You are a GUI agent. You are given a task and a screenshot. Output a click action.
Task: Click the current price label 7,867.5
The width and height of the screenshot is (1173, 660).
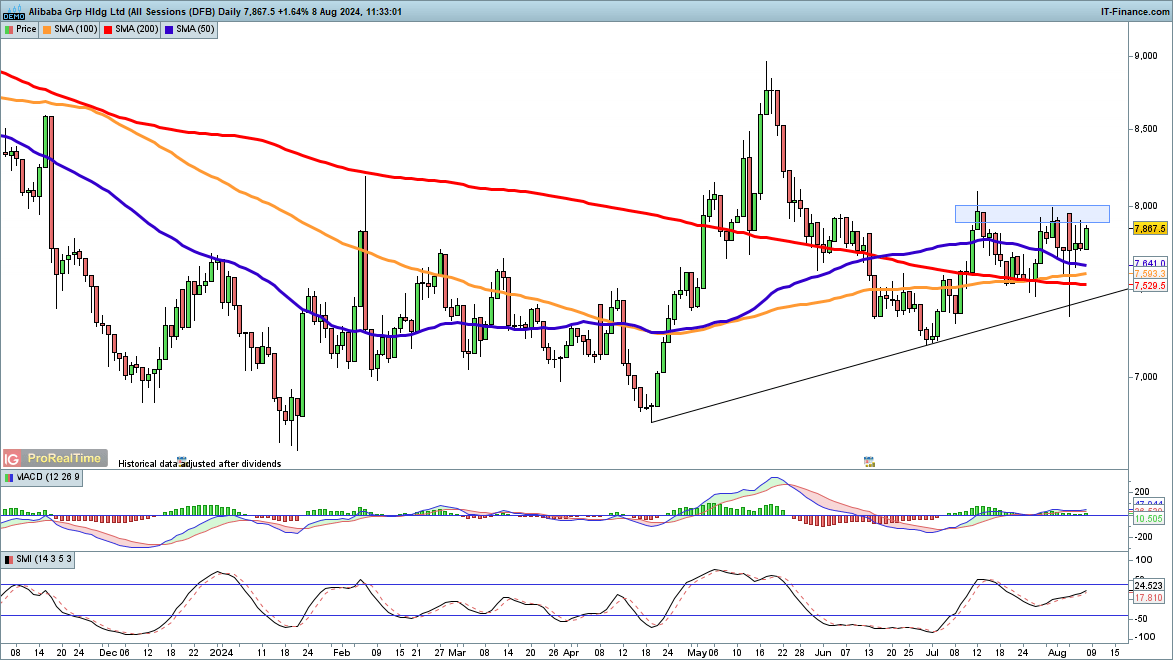[x=1151, y=229]
